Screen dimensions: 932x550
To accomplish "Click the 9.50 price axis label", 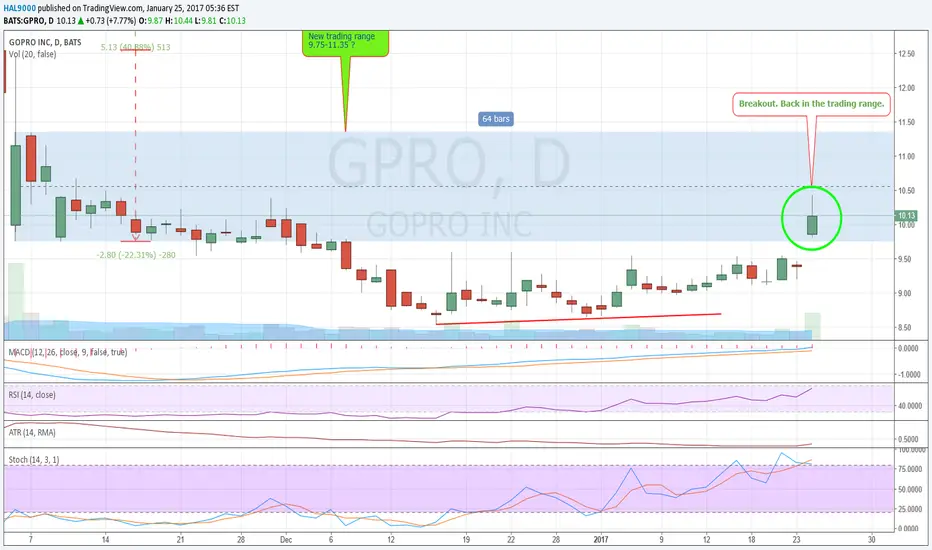I will click(x=904, y=259).
